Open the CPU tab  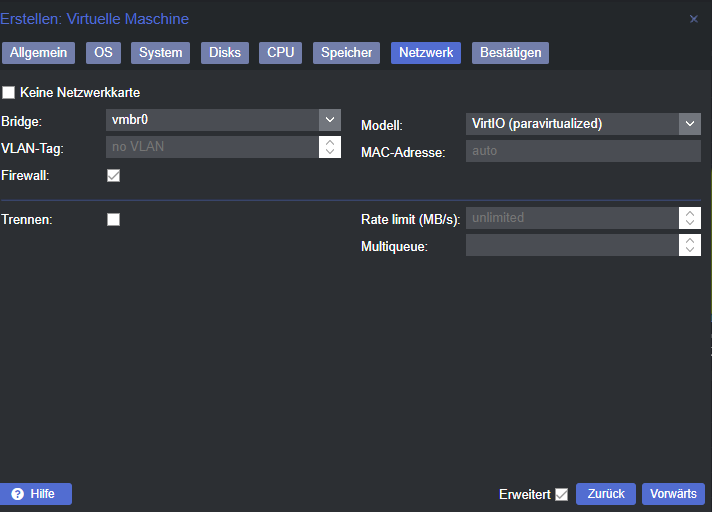coord(281,53)
